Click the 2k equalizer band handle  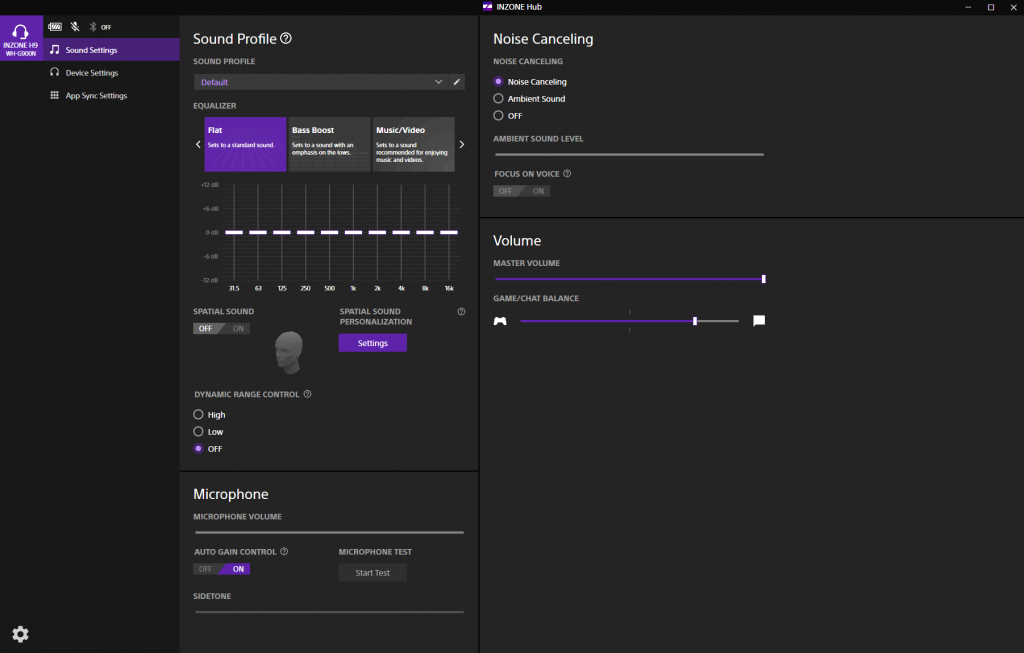click(x=377, y=232)
